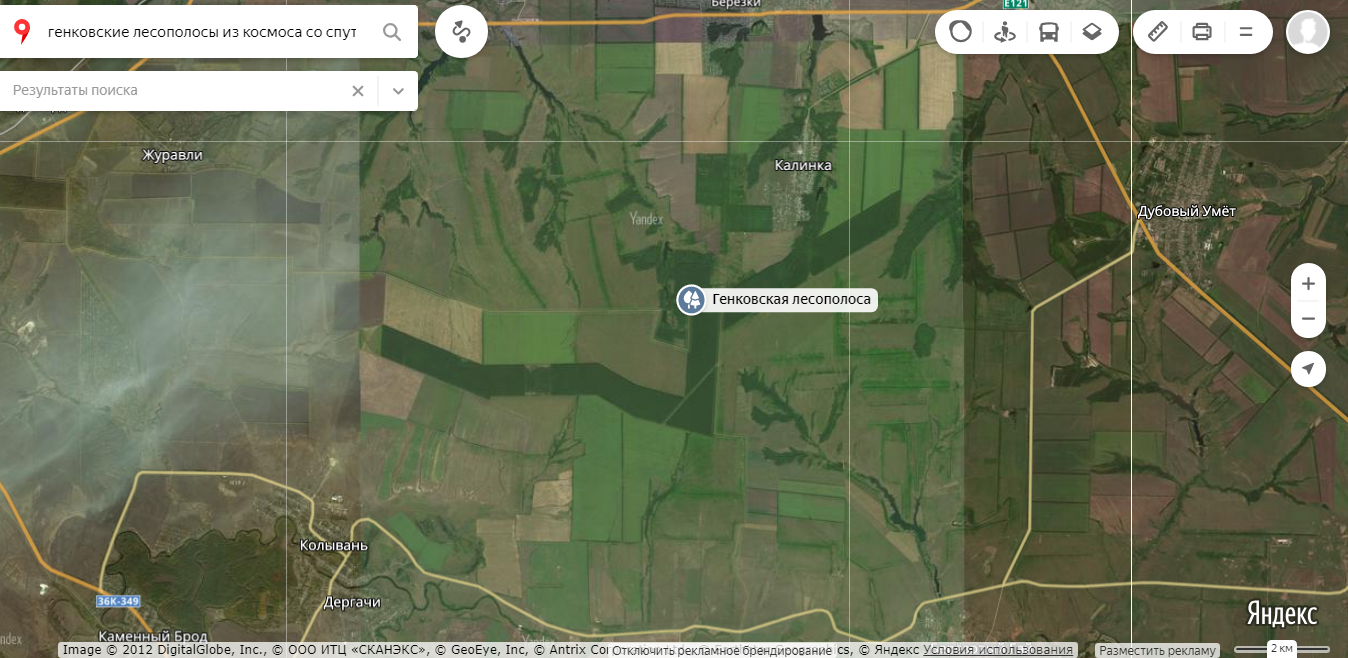Zoom in with plus button

coord(1308,283)
